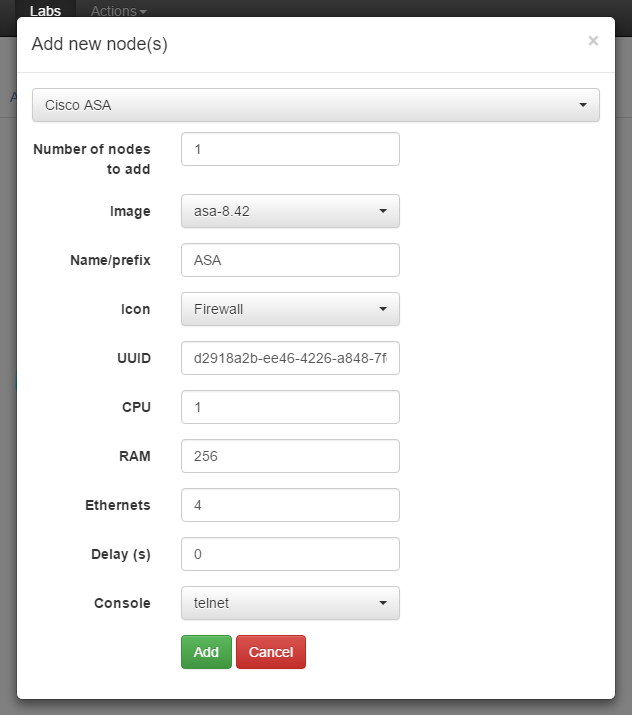Open the Actions dropdown menu
This screenshot has height=715, width=632.
tap(119, 10)
